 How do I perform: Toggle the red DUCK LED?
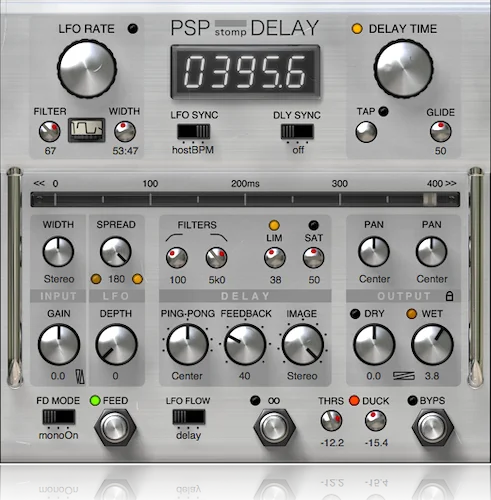354,400
